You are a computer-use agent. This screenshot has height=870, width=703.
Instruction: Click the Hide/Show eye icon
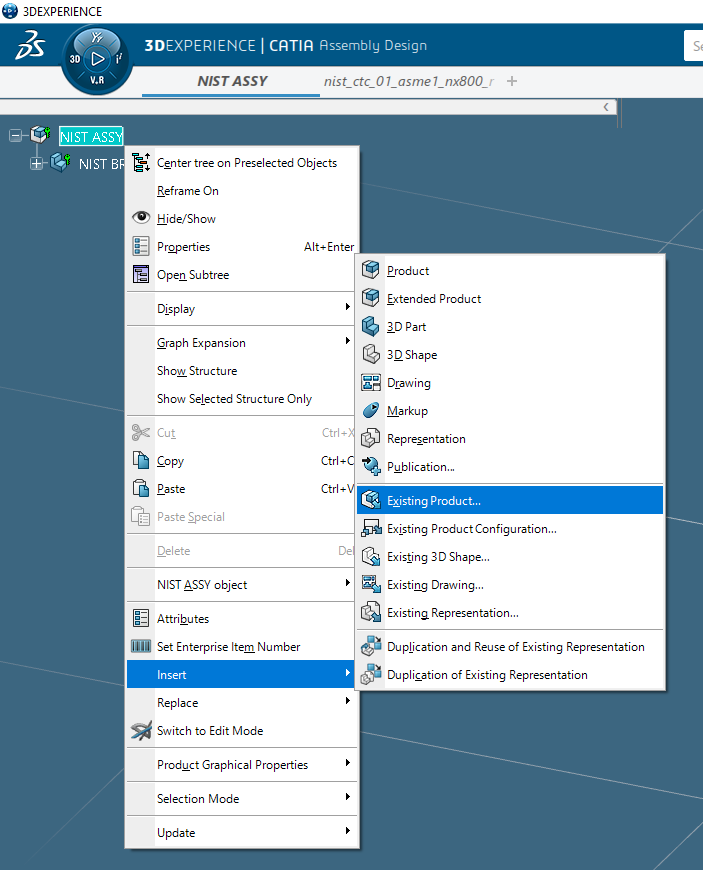click(141, 218)
